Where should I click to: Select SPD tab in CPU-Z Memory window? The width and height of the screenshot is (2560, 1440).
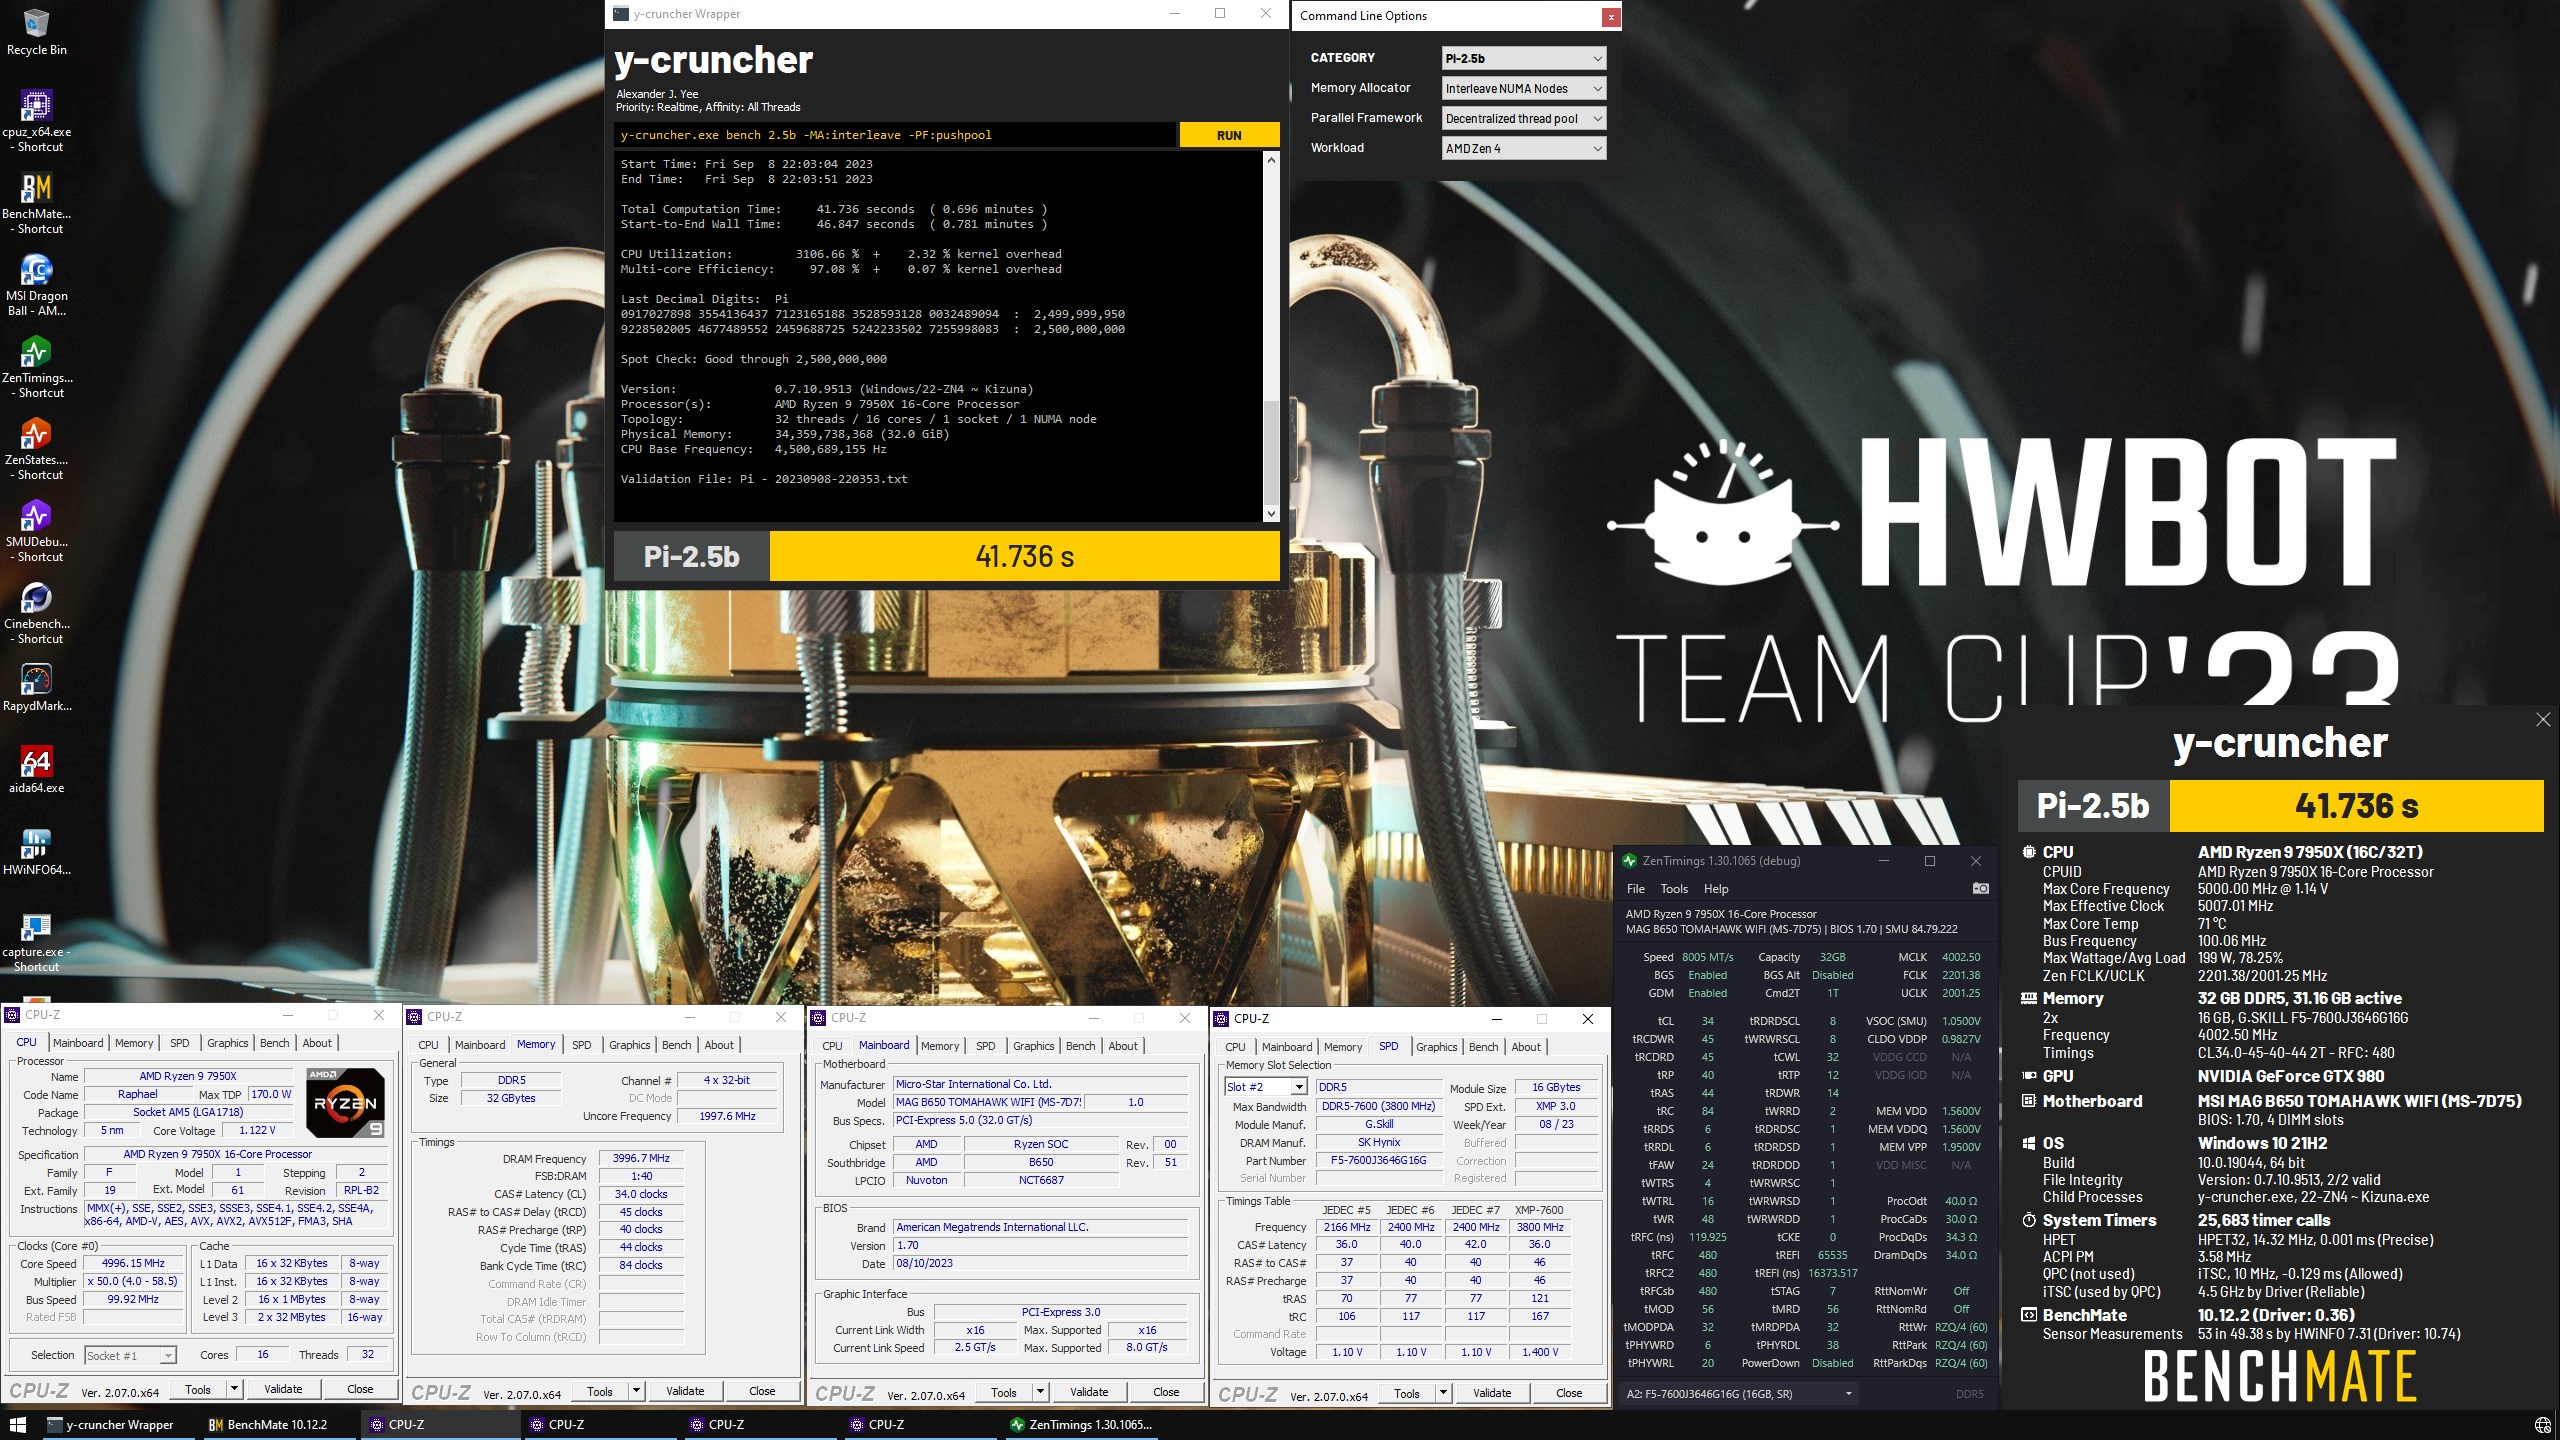pos(582,1045)
